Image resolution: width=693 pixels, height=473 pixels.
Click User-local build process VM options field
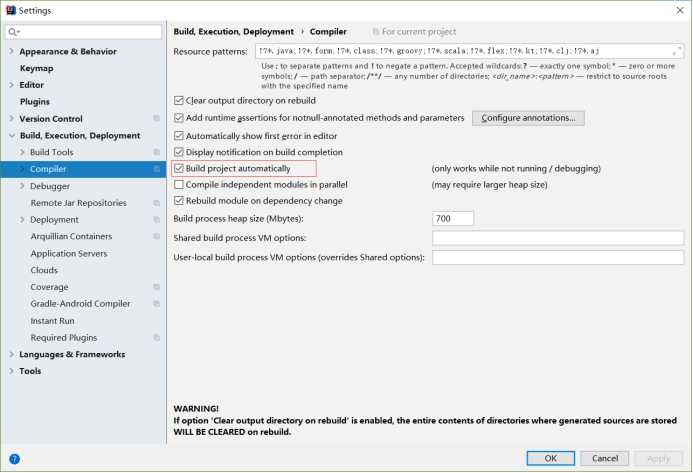[558, 257]
